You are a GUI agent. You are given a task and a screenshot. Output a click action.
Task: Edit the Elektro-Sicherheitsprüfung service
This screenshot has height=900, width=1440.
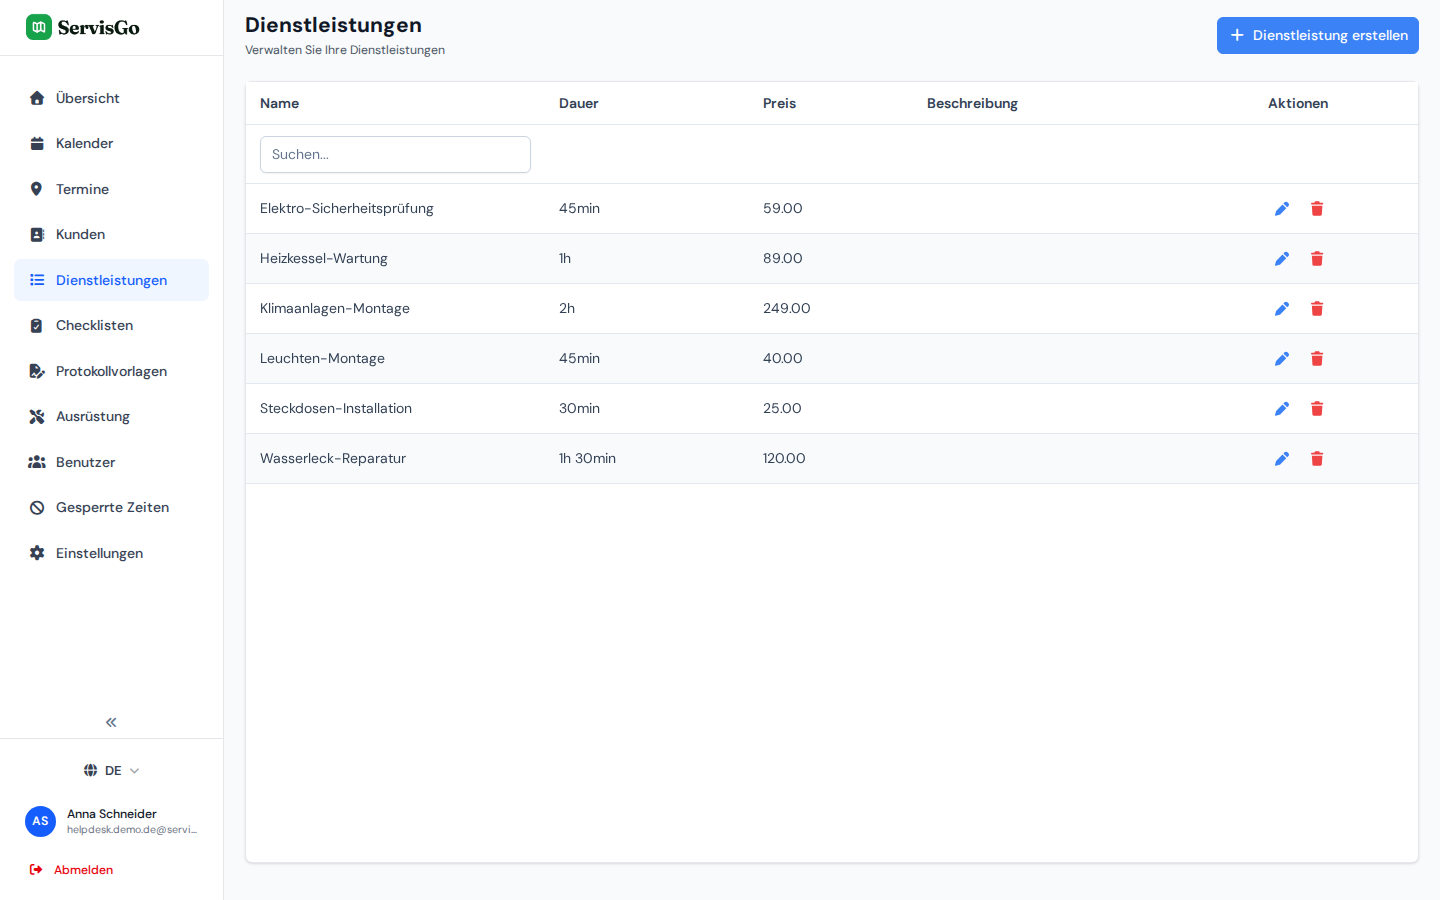[1282, 209]
